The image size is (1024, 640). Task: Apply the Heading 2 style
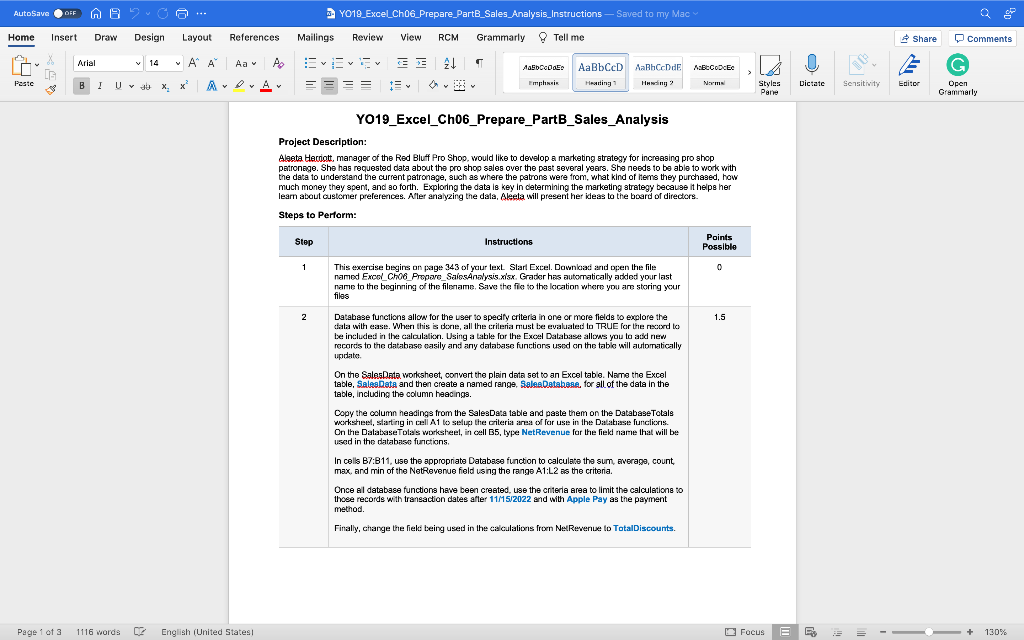[x=658, y=72]
